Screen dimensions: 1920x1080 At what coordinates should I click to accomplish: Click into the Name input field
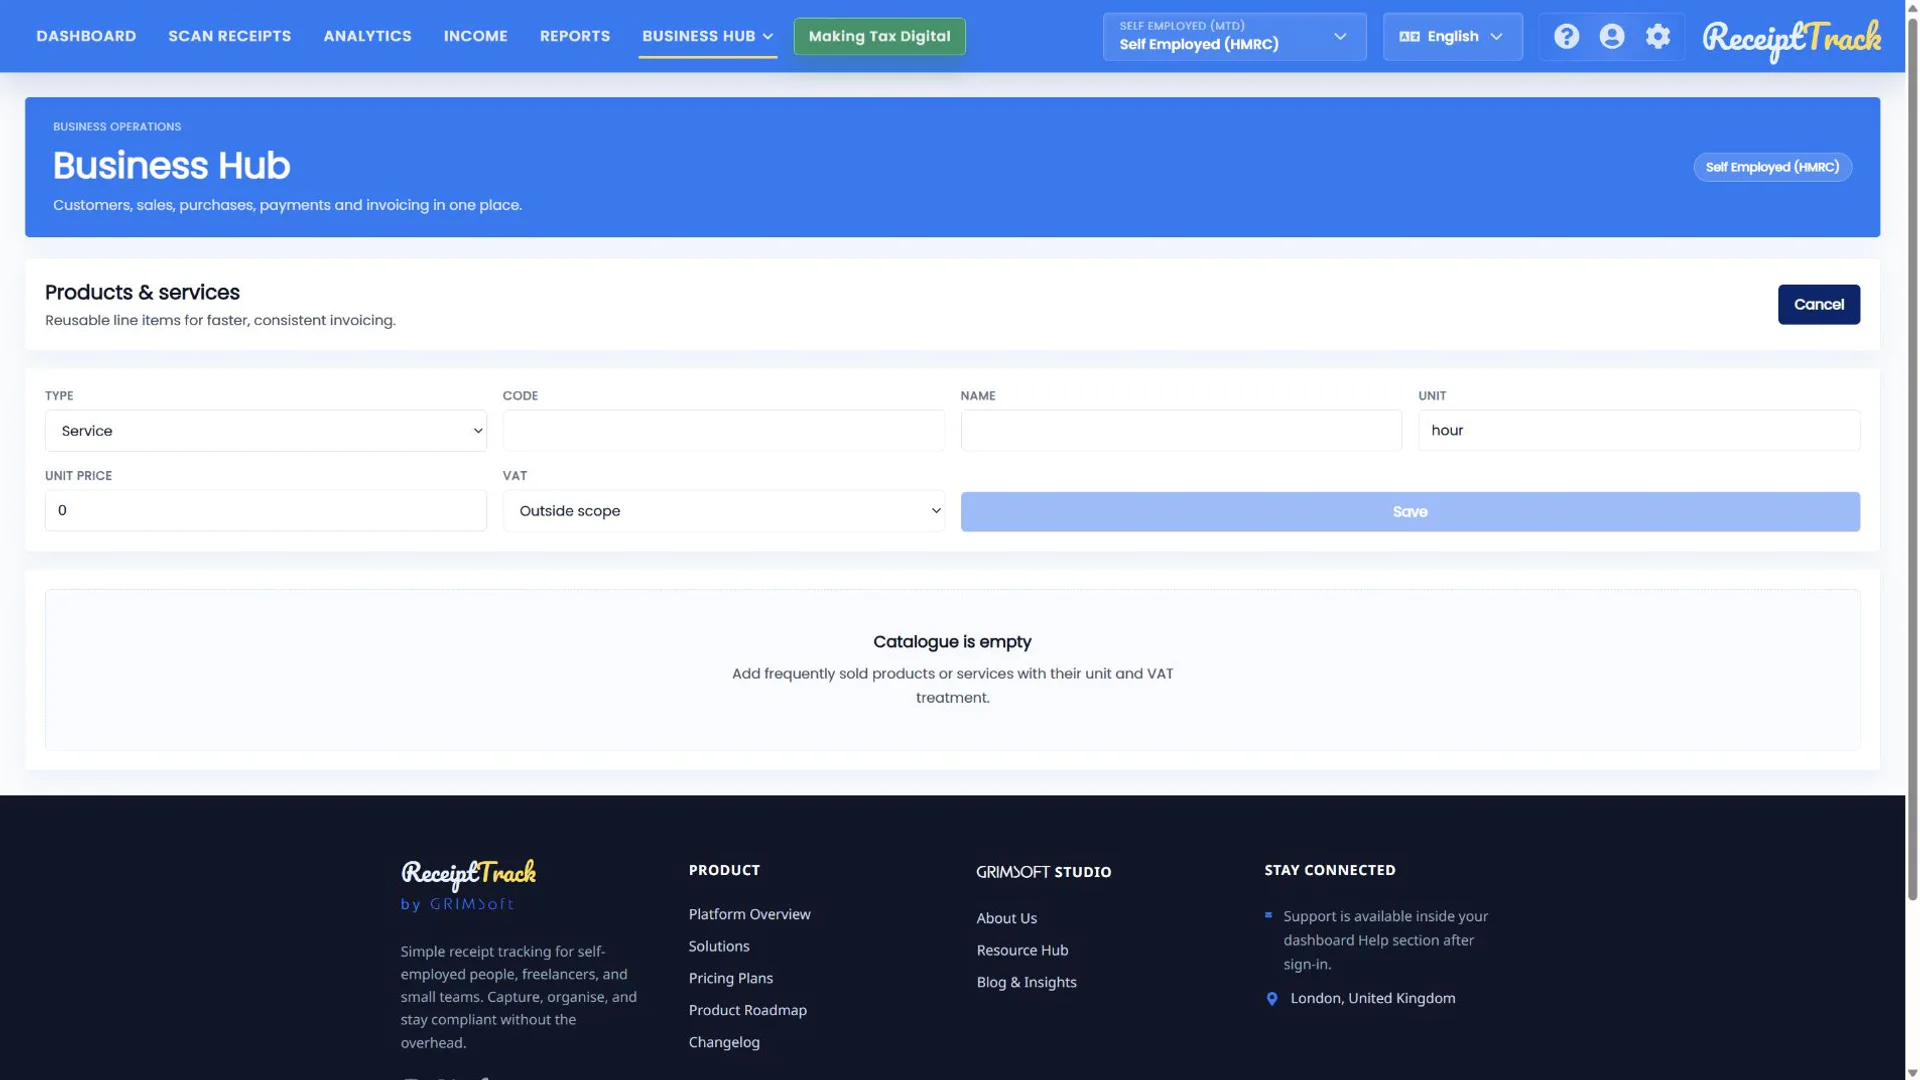pos(1181,431)
